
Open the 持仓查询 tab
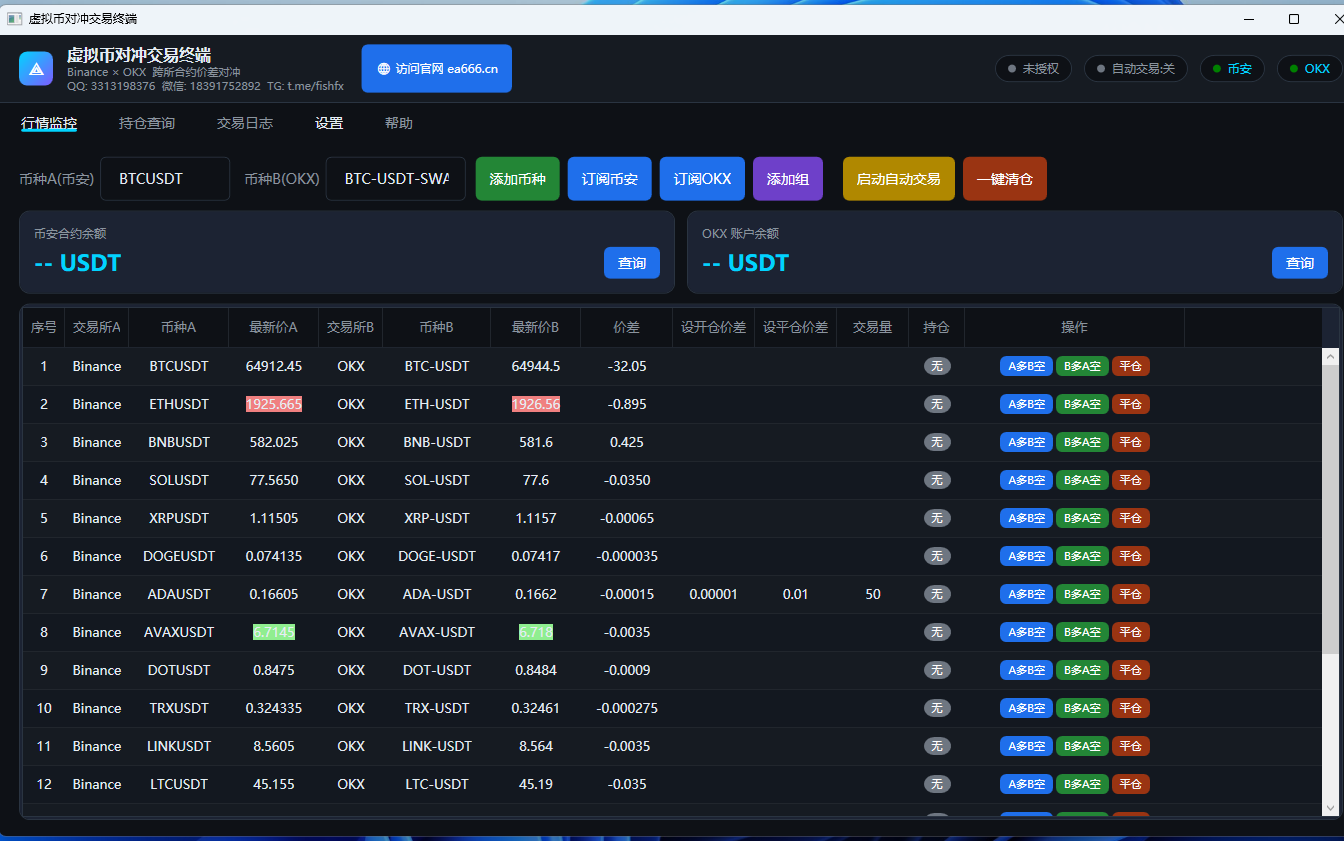coord(147,124)
